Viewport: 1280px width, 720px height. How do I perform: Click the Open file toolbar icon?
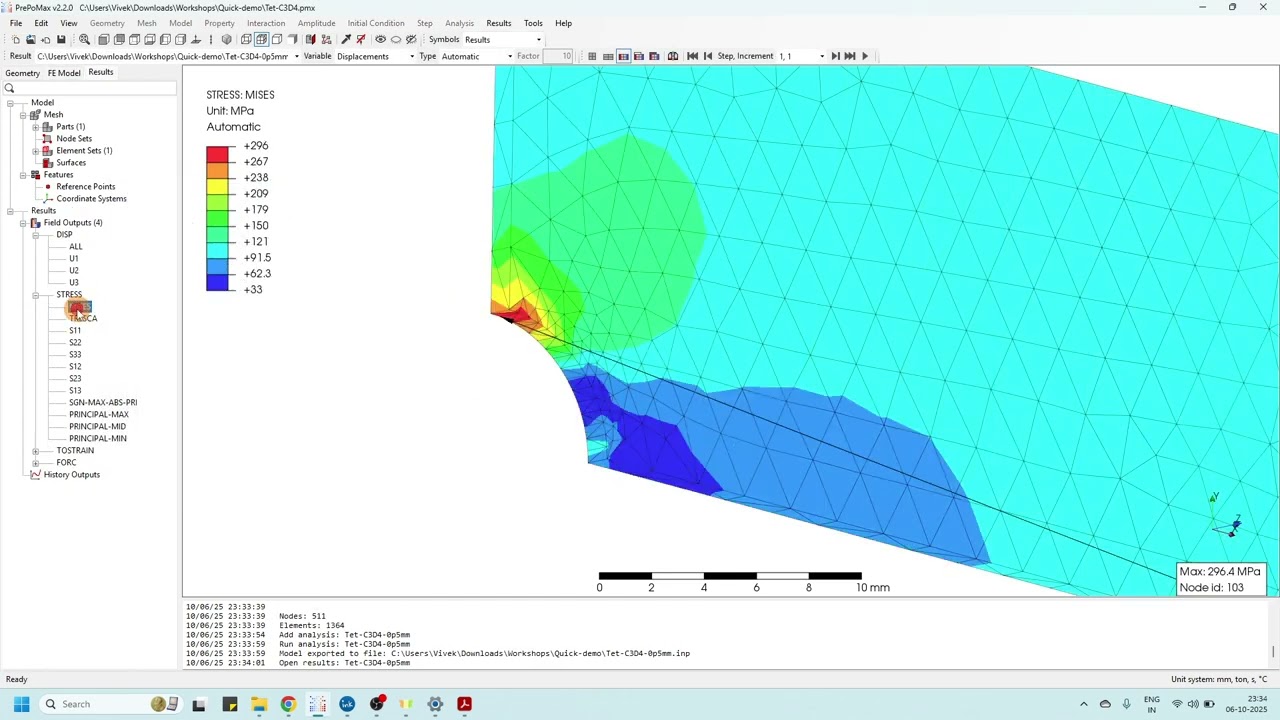click(x=30, y=40)
